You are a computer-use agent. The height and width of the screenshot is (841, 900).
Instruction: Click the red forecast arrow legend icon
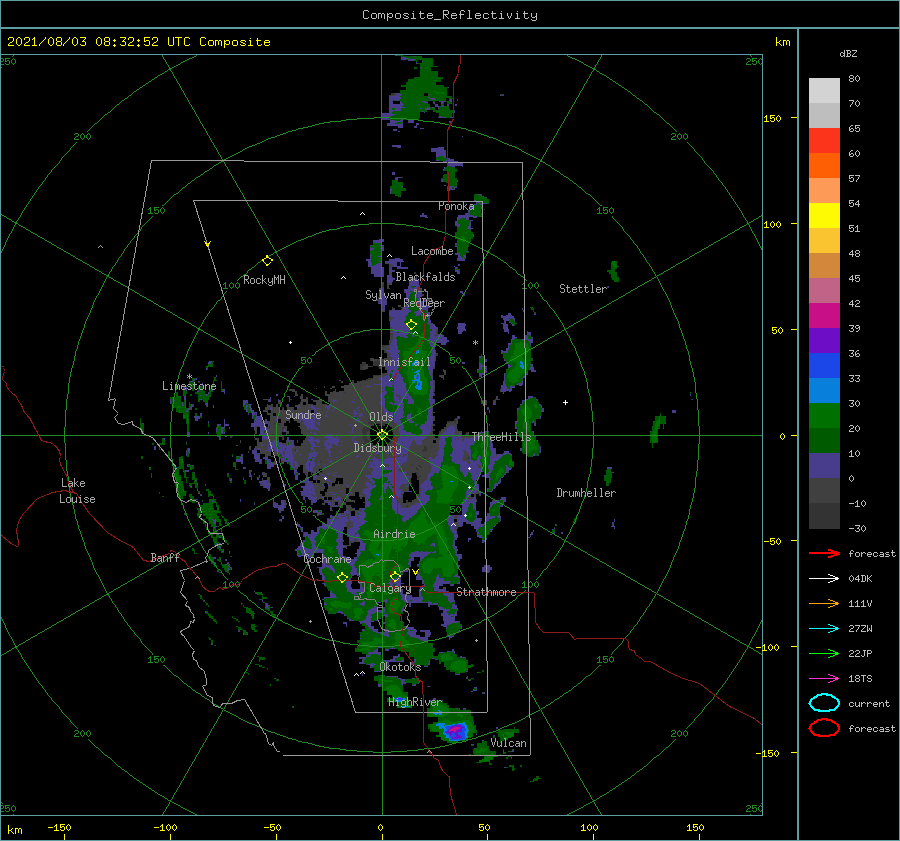pos(824,553)
